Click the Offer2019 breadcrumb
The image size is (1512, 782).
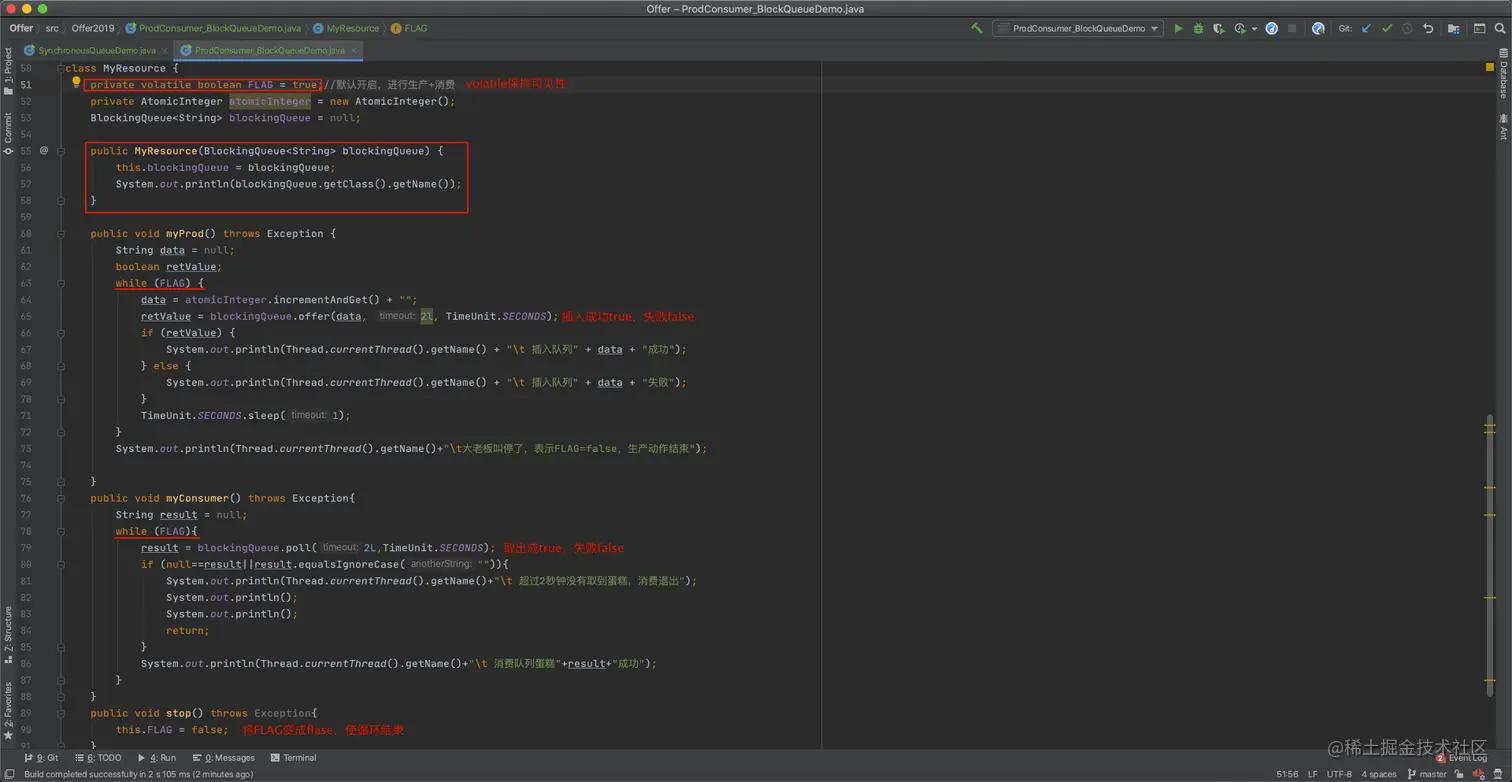click(93, 28)
